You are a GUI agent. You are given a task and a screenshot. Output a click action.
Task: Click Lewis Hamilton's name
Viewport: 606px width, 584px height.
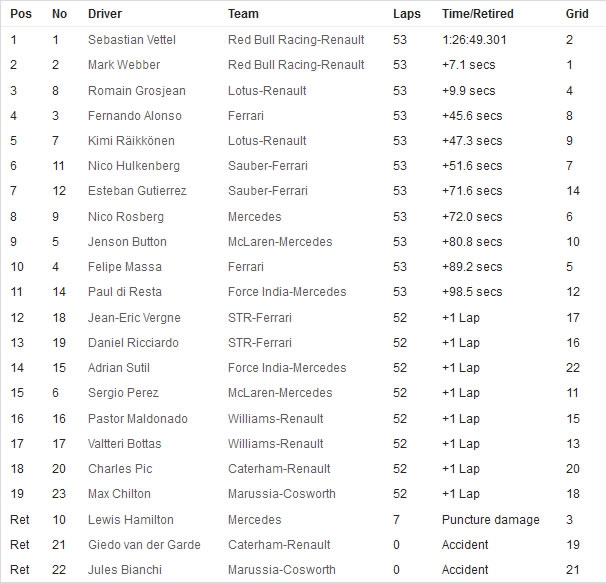[131, 520]
